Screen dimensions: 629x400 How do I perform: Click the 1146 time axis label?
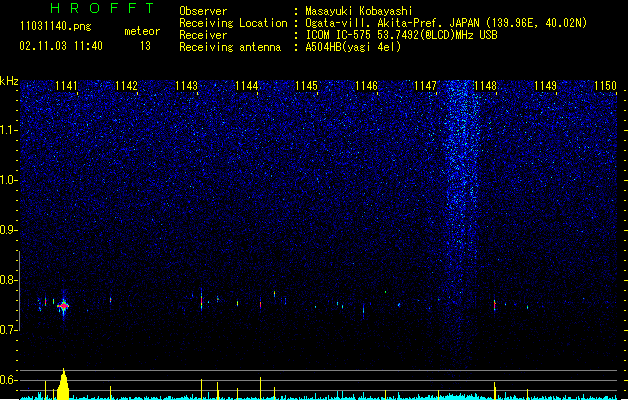(x=366, y=86)
